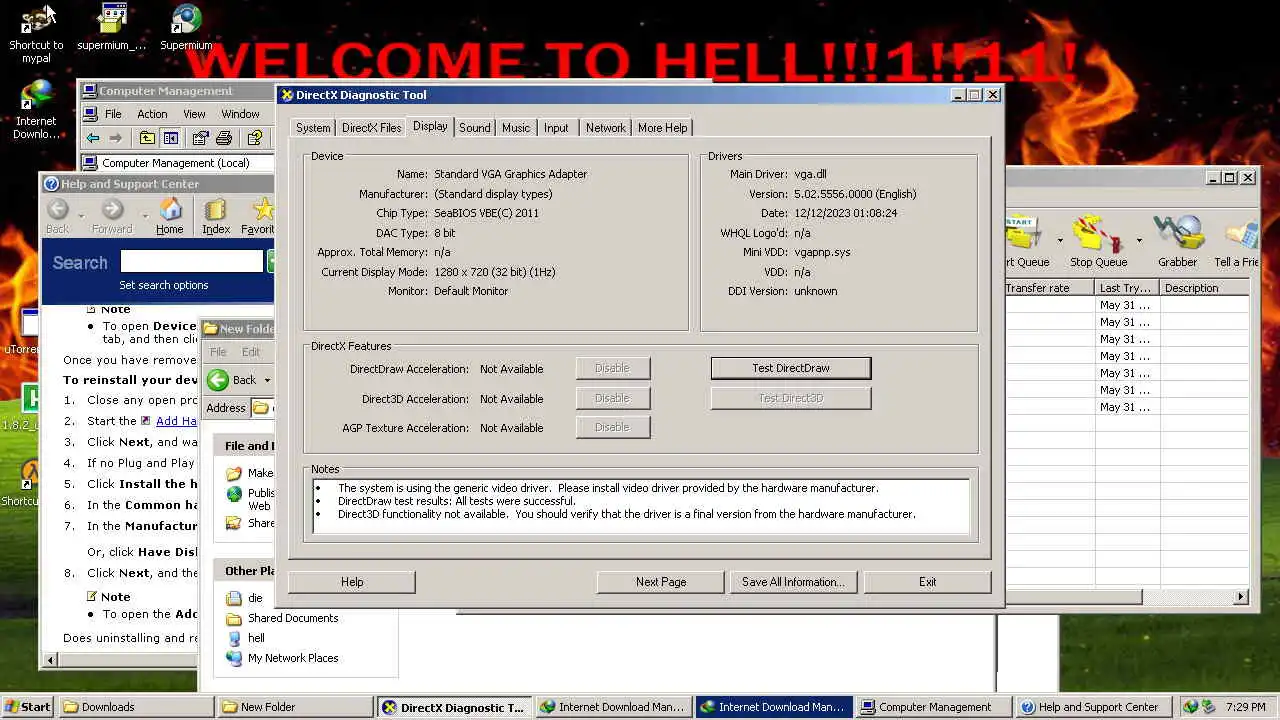Switch to Downloads window via taskbar
This screenshot has height=720, width=1280.
136,707
